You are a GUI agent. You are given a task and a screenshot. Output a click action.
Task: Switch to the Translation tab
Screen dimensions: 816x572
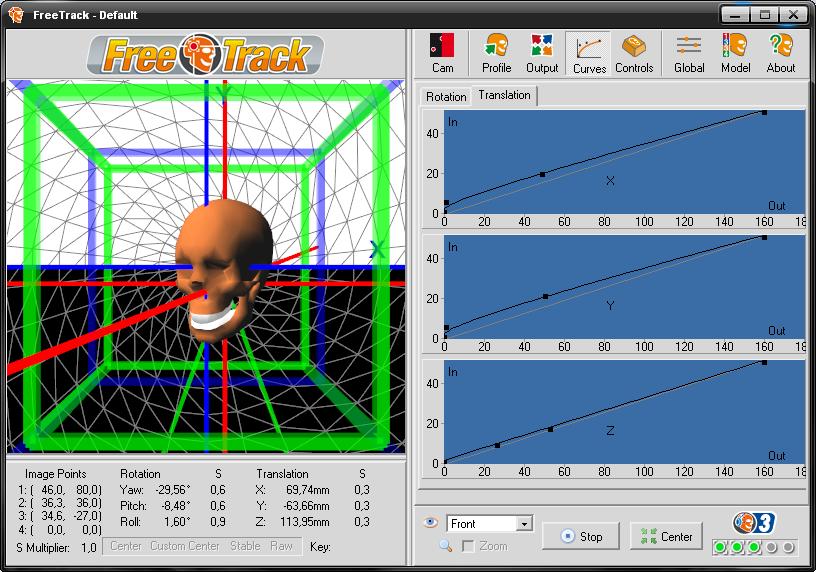504,95
